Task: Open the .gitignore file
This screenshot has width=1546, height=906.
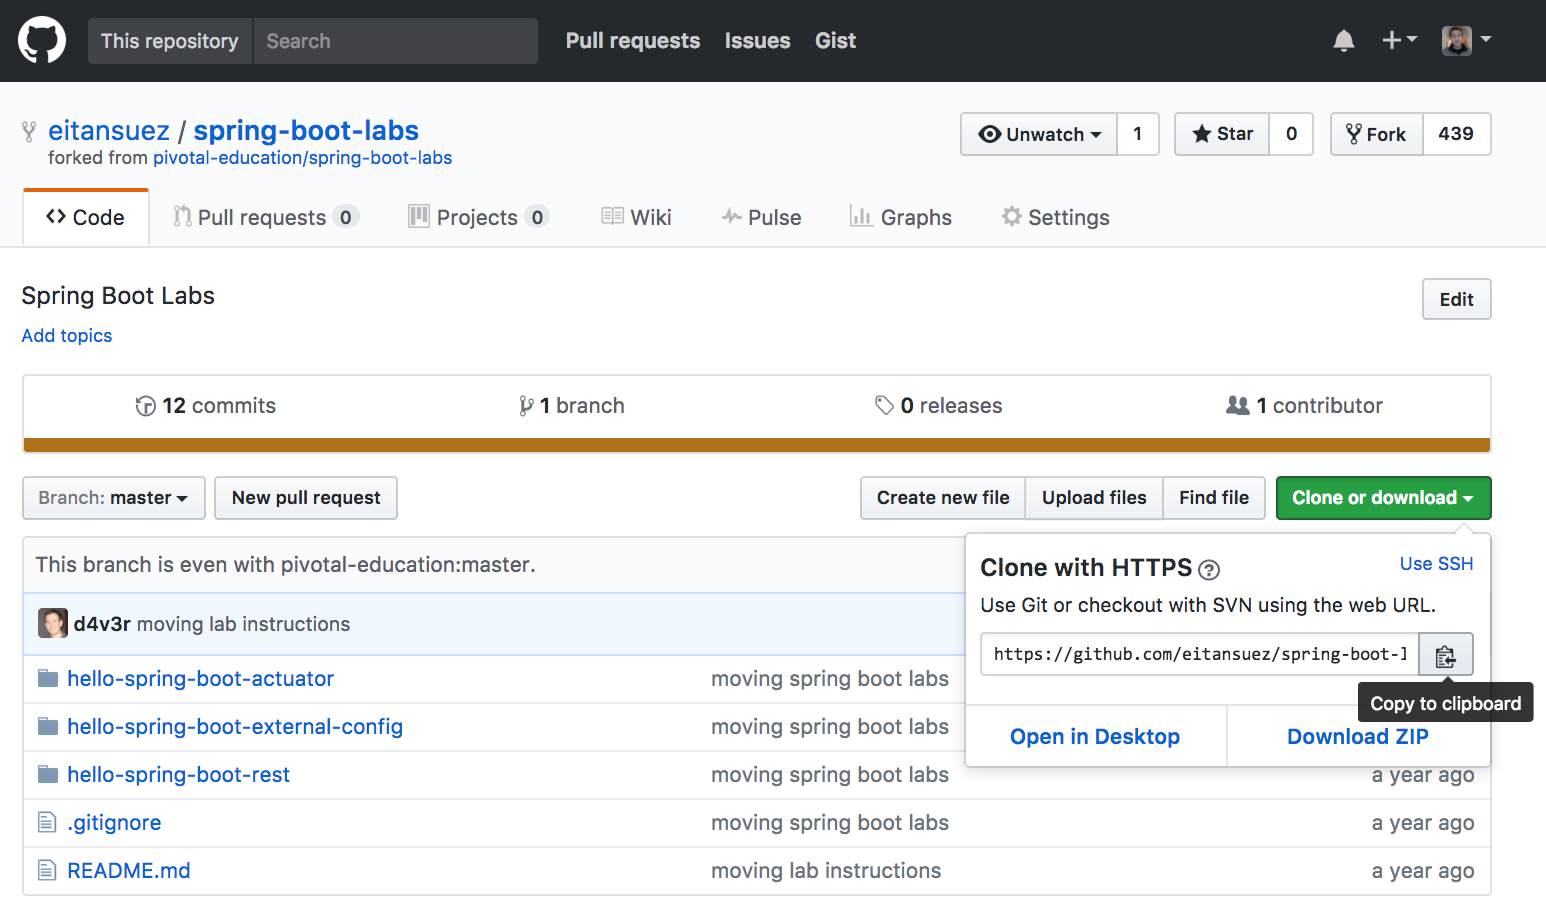Action: point(114,823)
